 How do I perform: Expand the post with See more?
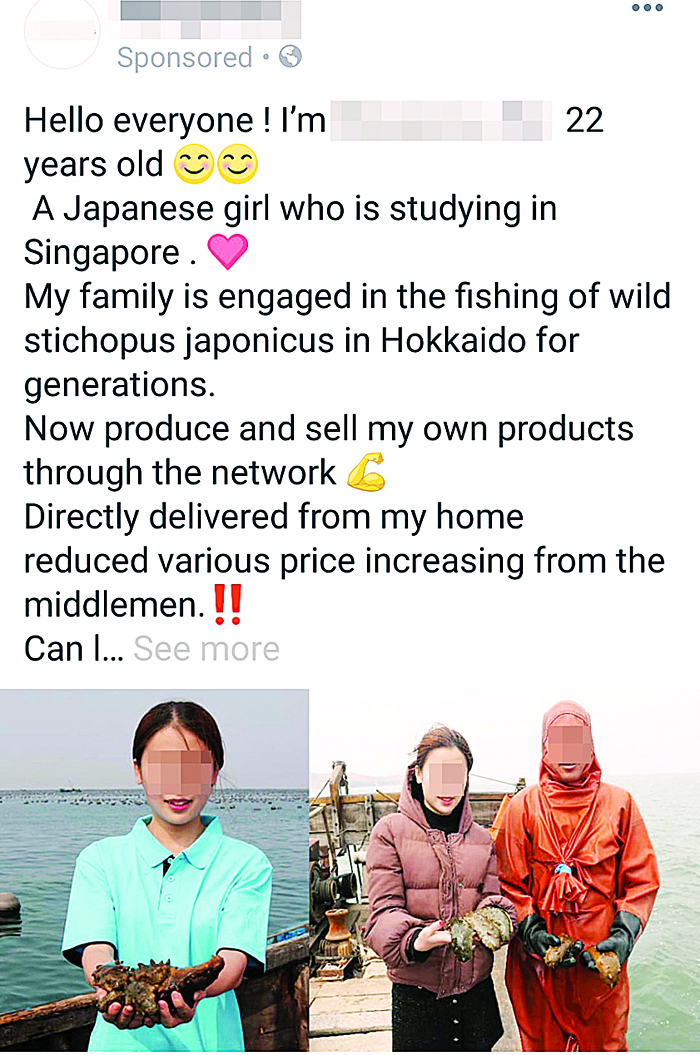(207, 649)
